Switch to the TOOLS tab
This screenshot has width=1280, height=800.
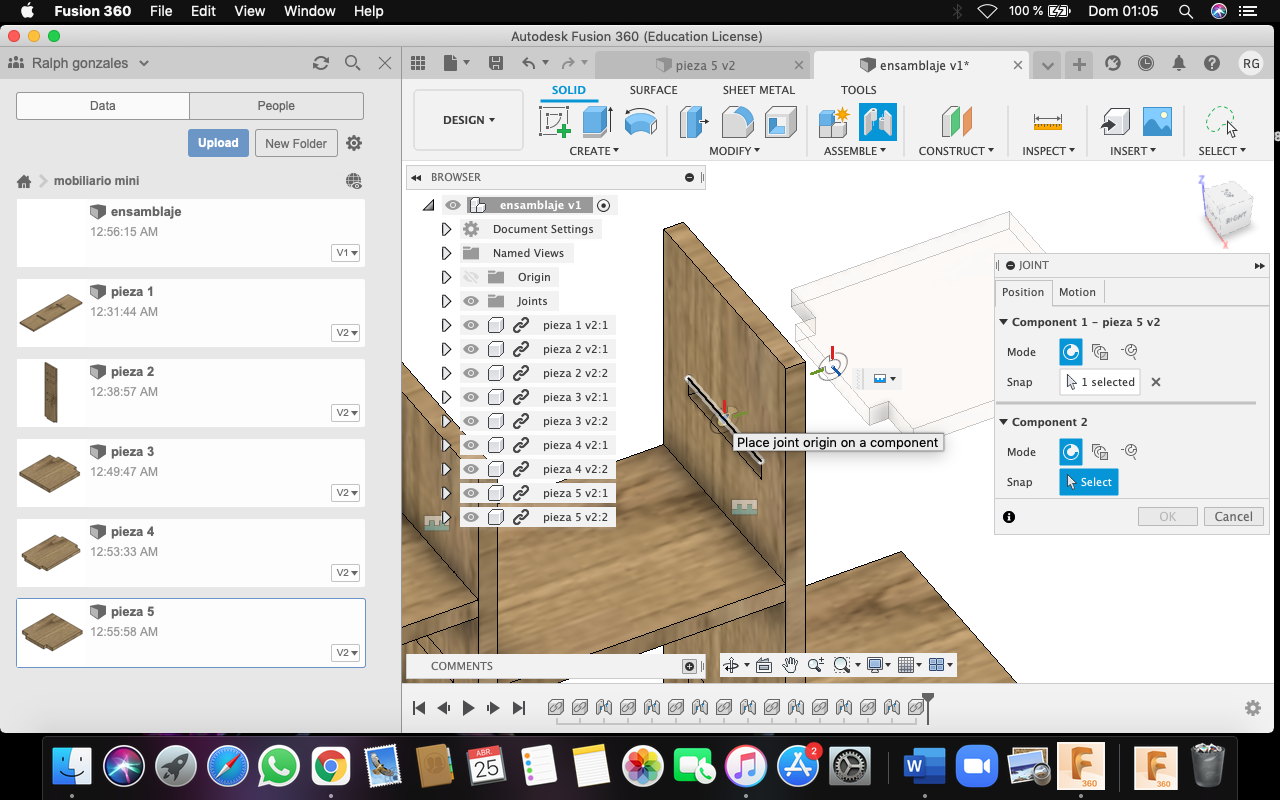(858, 90)
